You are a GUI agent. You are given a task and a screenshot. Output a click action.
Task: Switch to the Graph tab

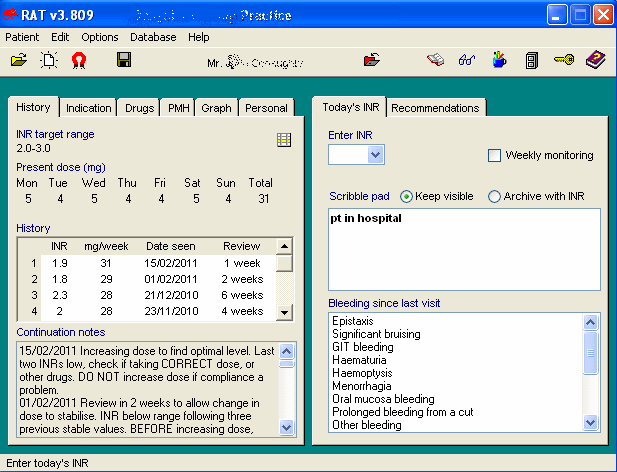(x=216, y=108)
